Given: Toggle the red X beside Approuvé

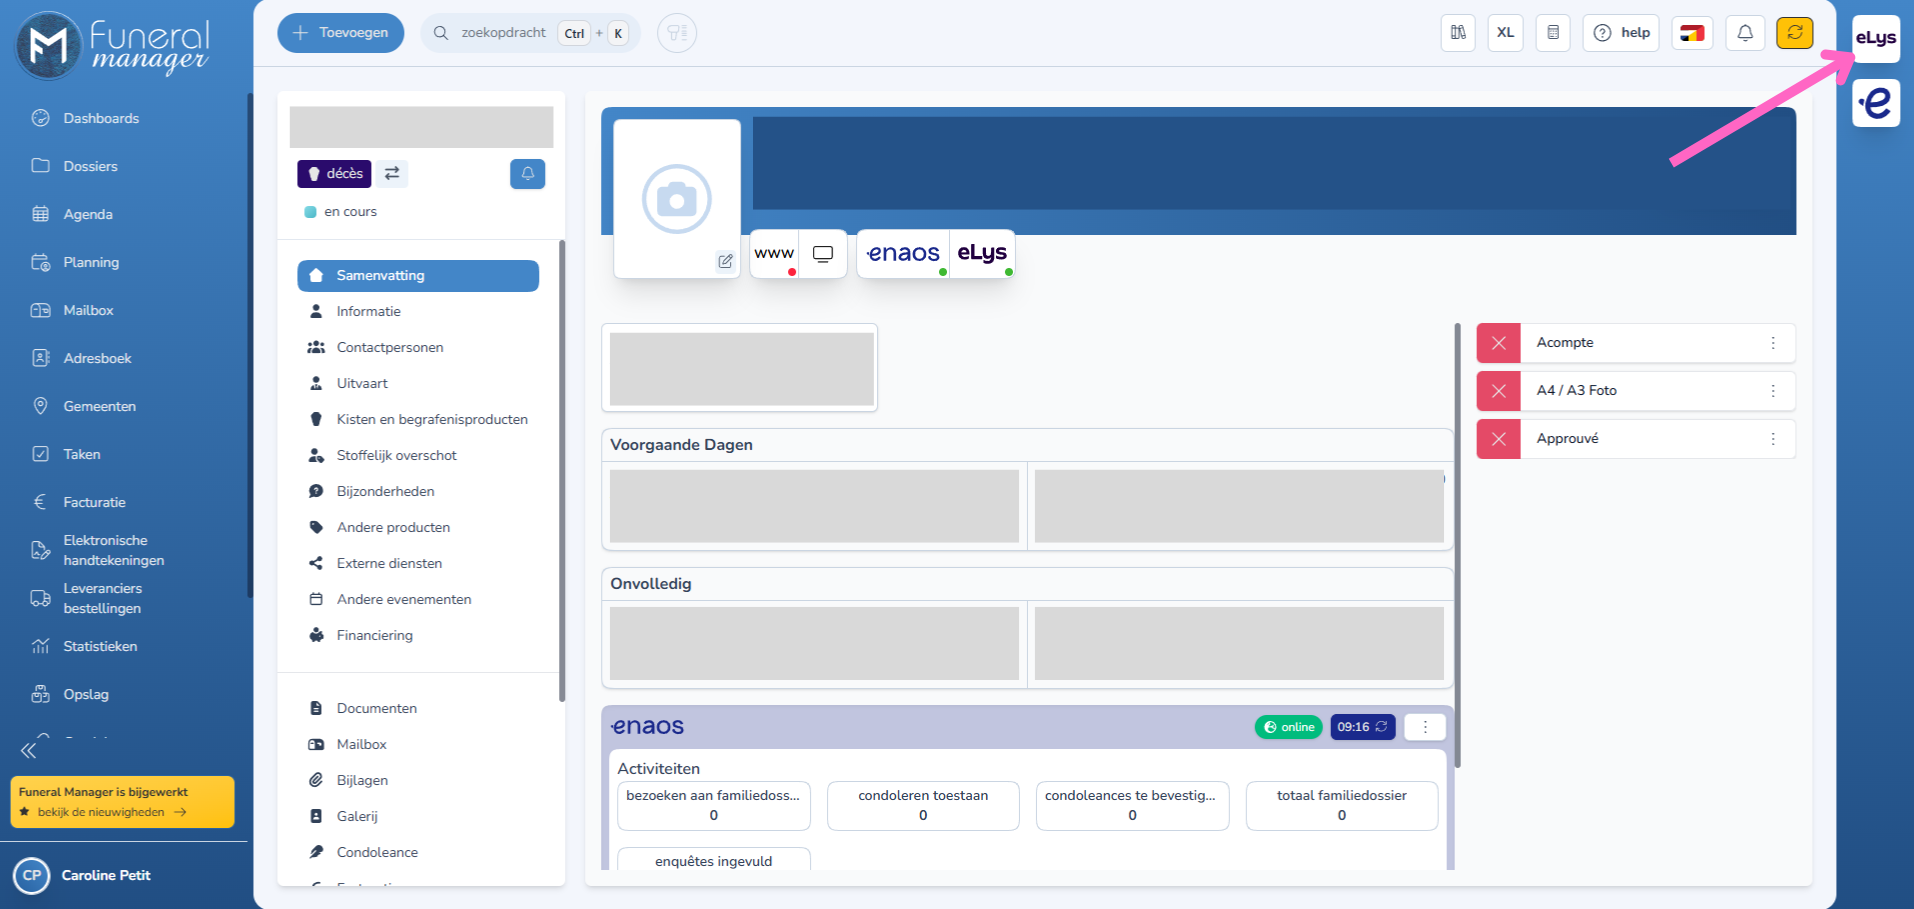Looking at the screenshot, I should pos(1499,439).
